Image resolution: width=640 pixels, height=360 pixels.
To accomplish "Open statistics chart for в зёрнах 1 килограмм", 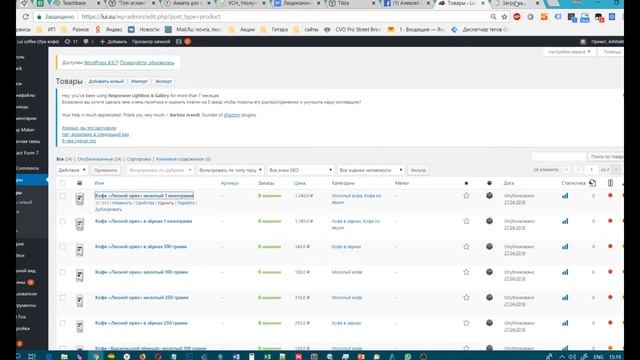I will coord(565,221).
